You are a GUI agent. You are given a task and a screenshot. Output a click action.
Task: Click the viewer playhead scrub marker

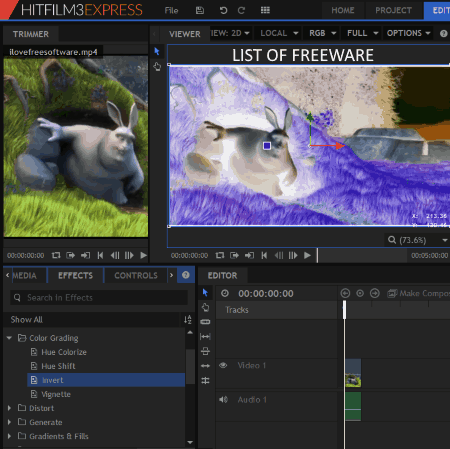(317, 255)
